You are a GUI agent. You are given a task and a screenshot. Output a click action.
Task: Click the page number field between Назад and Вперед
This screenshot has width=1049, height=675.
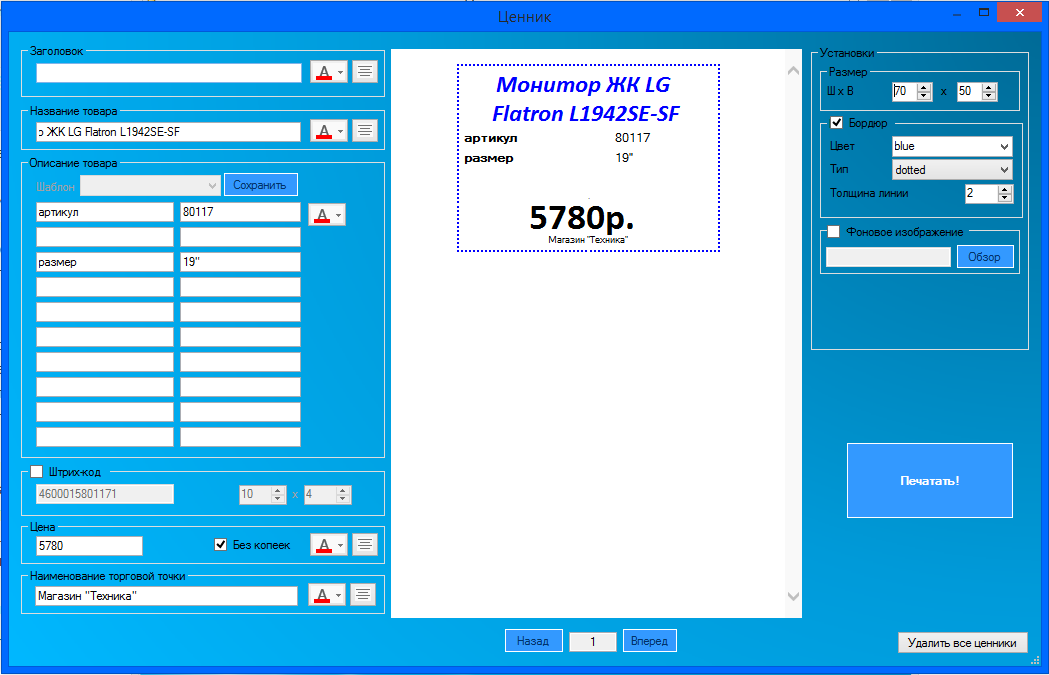click(593, 642)
